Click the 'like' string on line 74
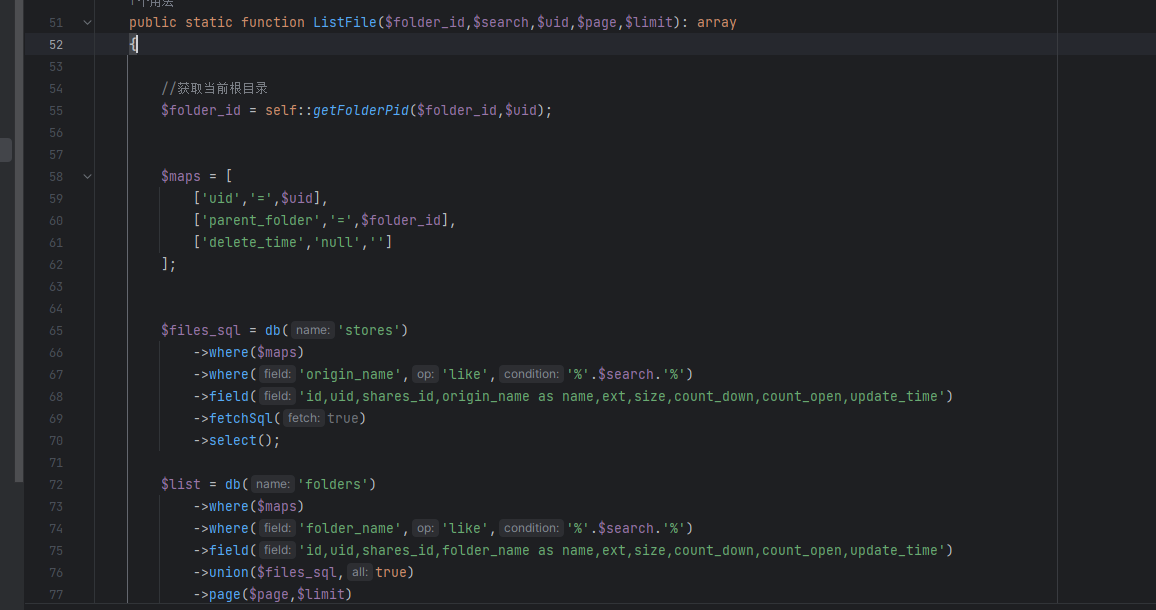This screenshot has width=1156, height=610. click(x=465, y=528)
